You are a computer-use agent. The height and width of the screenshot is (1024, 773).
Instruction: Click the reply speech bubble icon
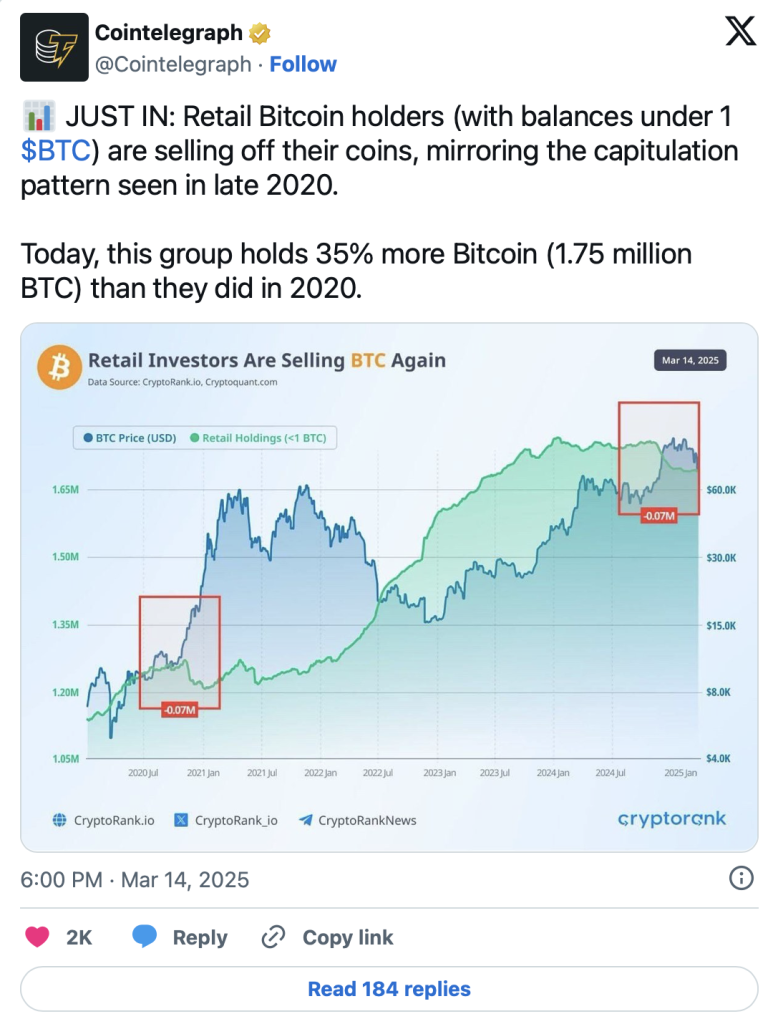coord(145,937)
